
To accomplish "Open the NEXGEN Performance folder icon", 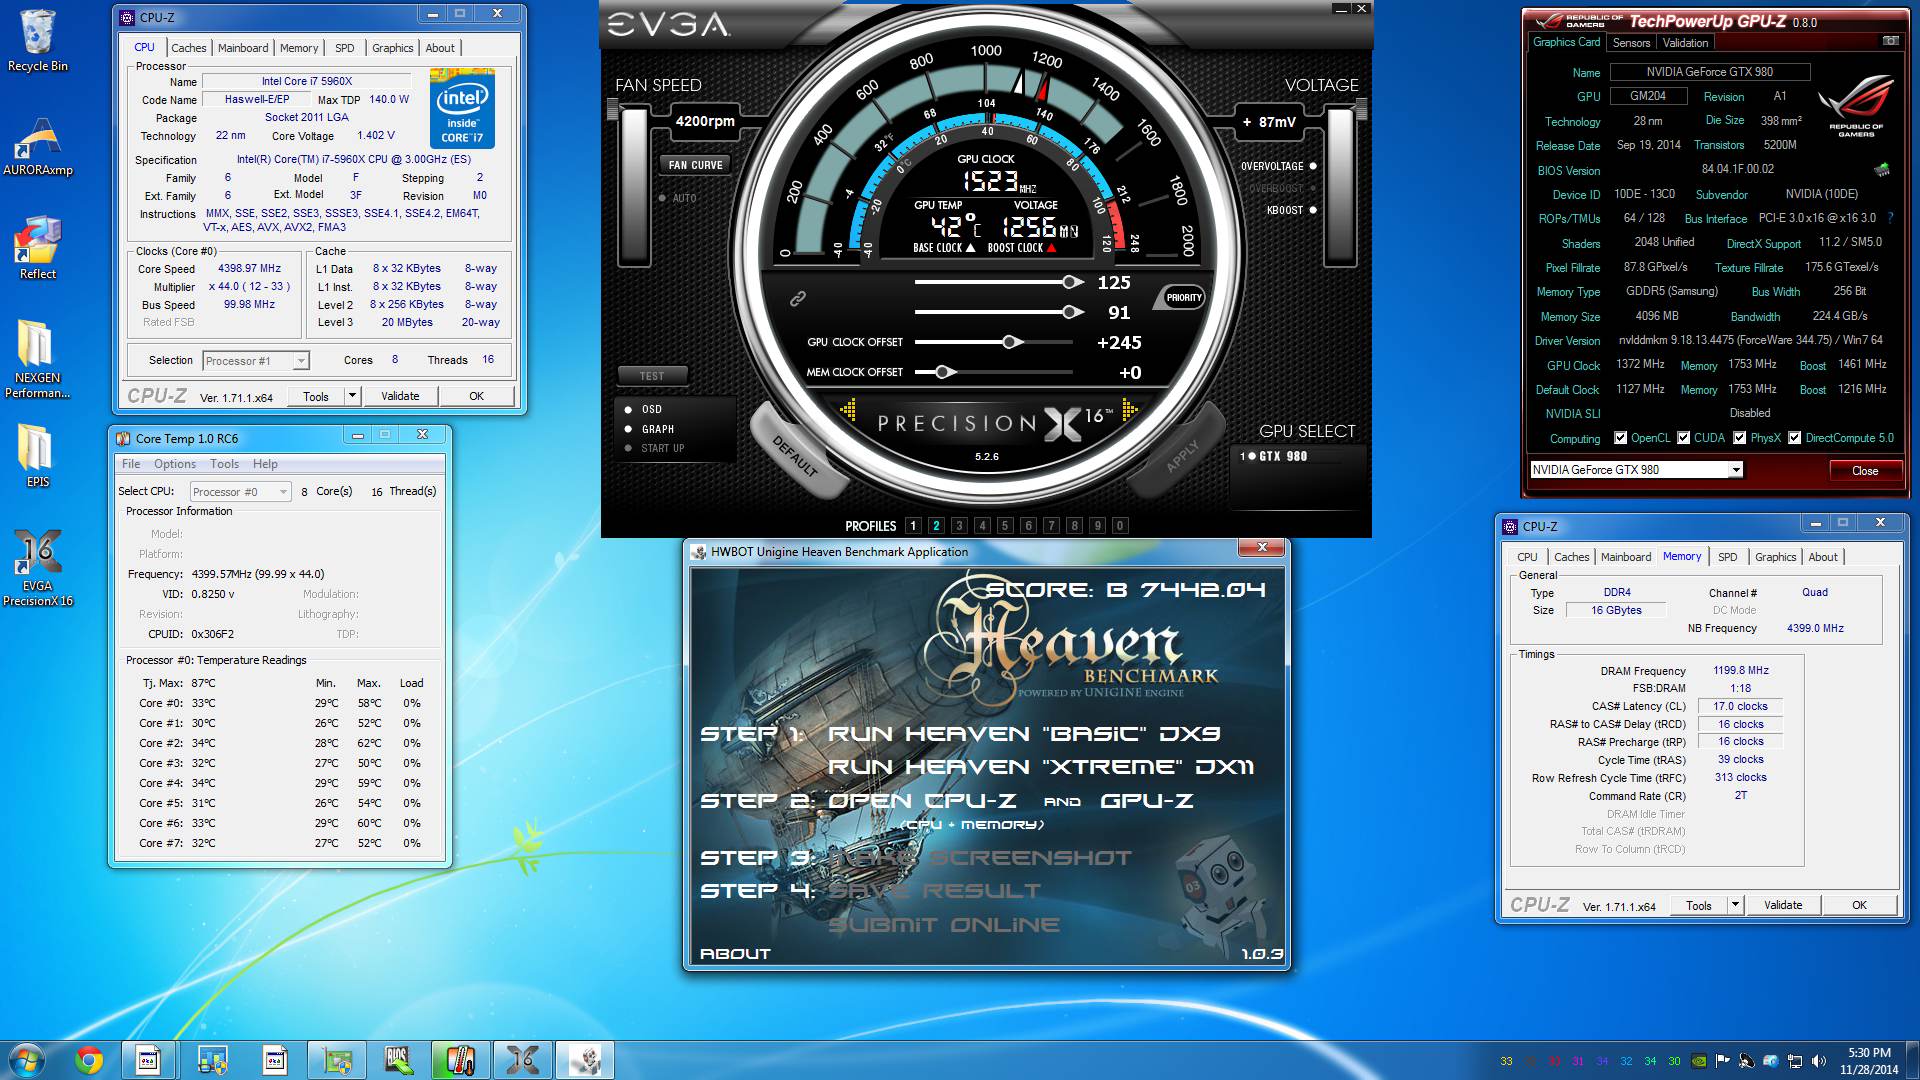I will [x=38, y=359].
